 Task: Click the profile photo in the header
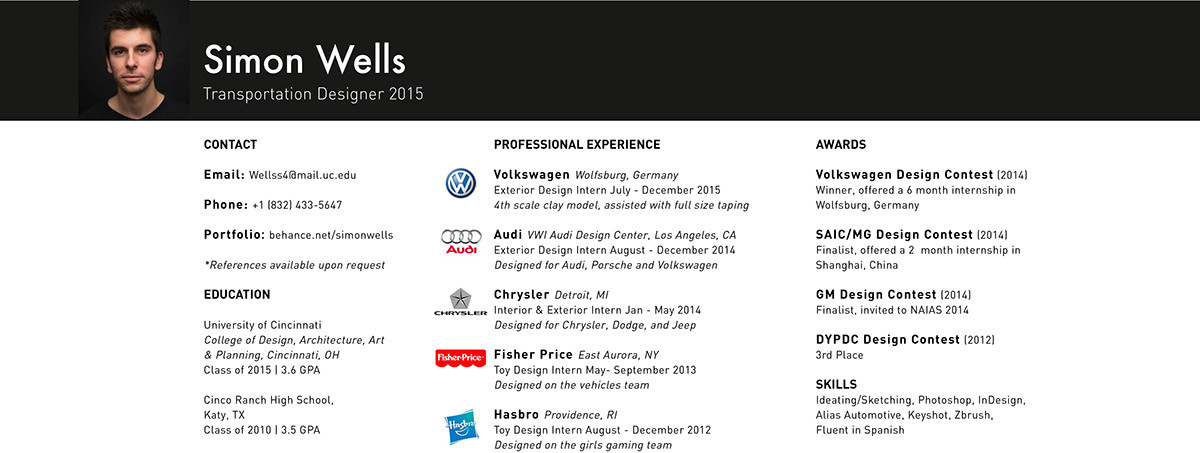pos(134,60)
